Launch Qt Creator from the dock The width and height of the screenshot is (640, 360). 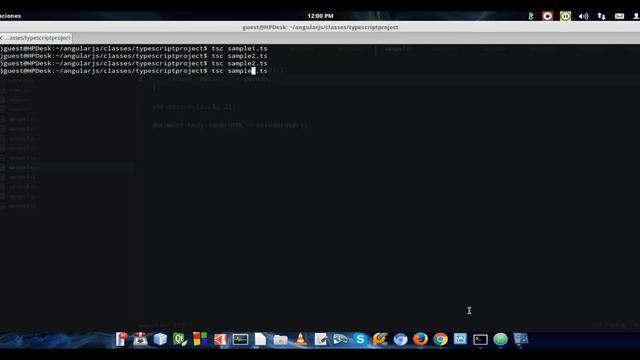point(180,339)
